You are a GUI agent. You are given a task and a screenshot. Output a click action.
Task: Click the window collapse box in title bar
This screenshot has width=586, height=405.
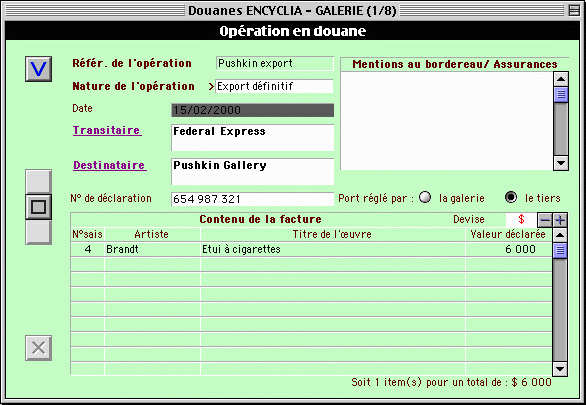(574, 10)
